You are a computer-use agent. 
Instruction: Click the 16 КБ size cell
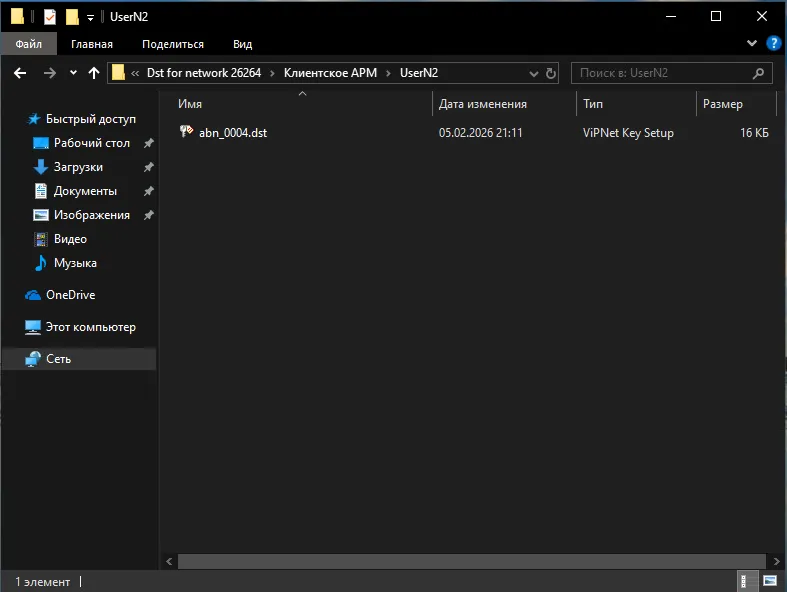click(754, 133)
